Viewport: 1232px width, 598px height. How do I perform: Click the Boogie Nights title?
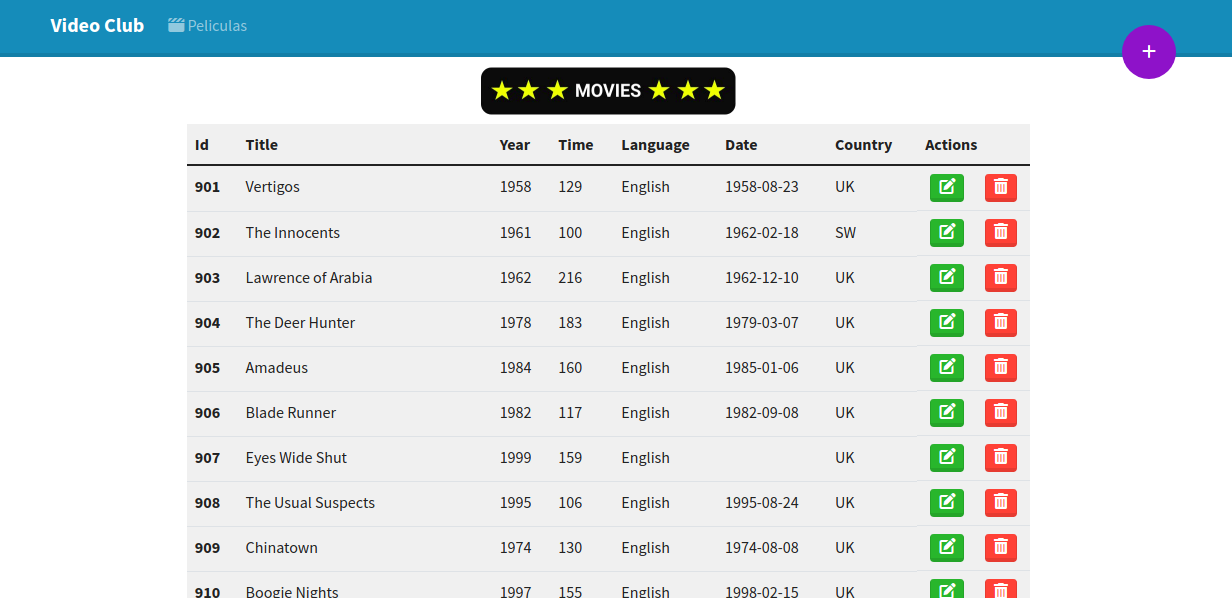(x=292, y=591)
